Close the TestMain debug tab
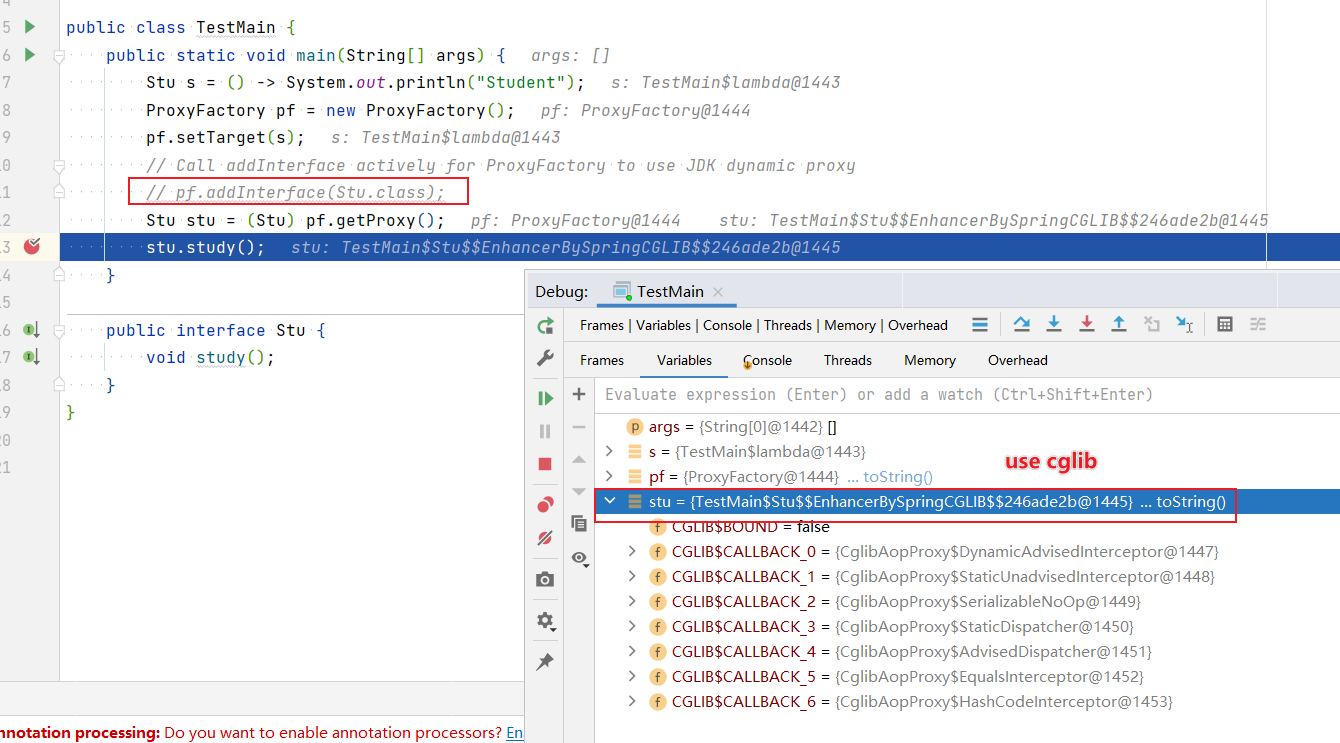Viewport: 1340px width, 743px height. point(717,292)
